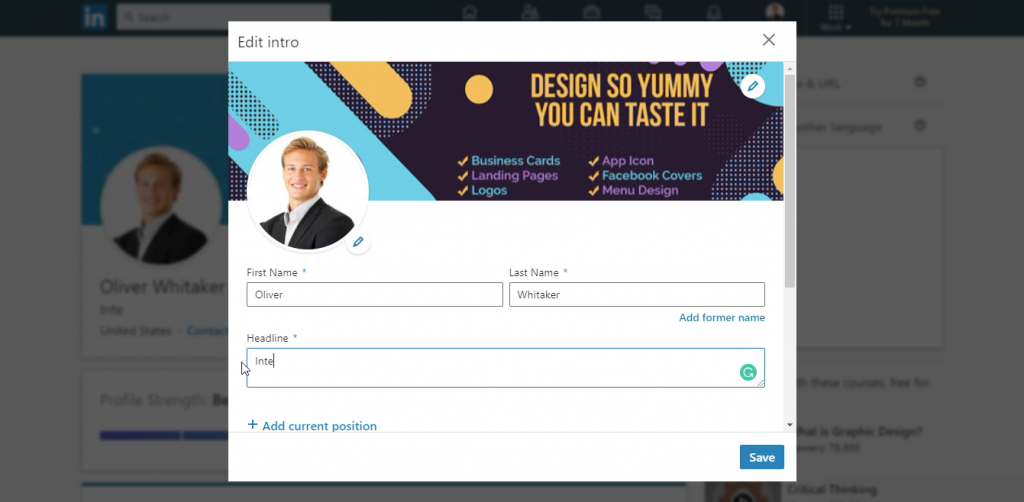Open the Me profile avatar menu
The width and height of the screenshot is (1024, 502).
(775, 12)
